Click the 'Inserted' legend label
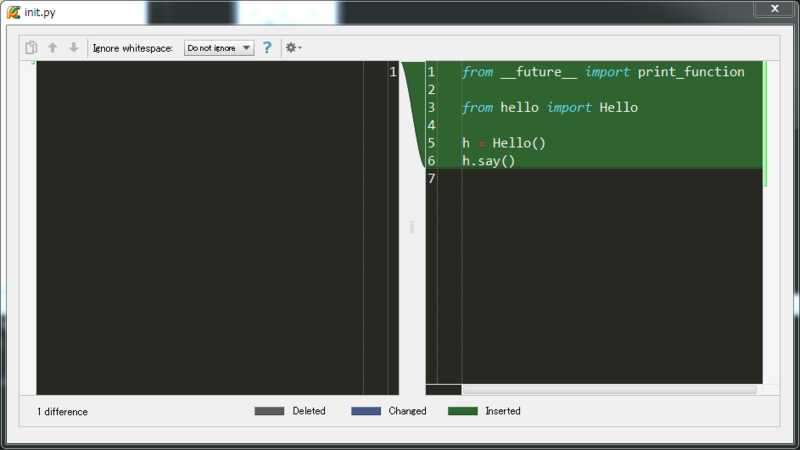 [x=503, y=411]
